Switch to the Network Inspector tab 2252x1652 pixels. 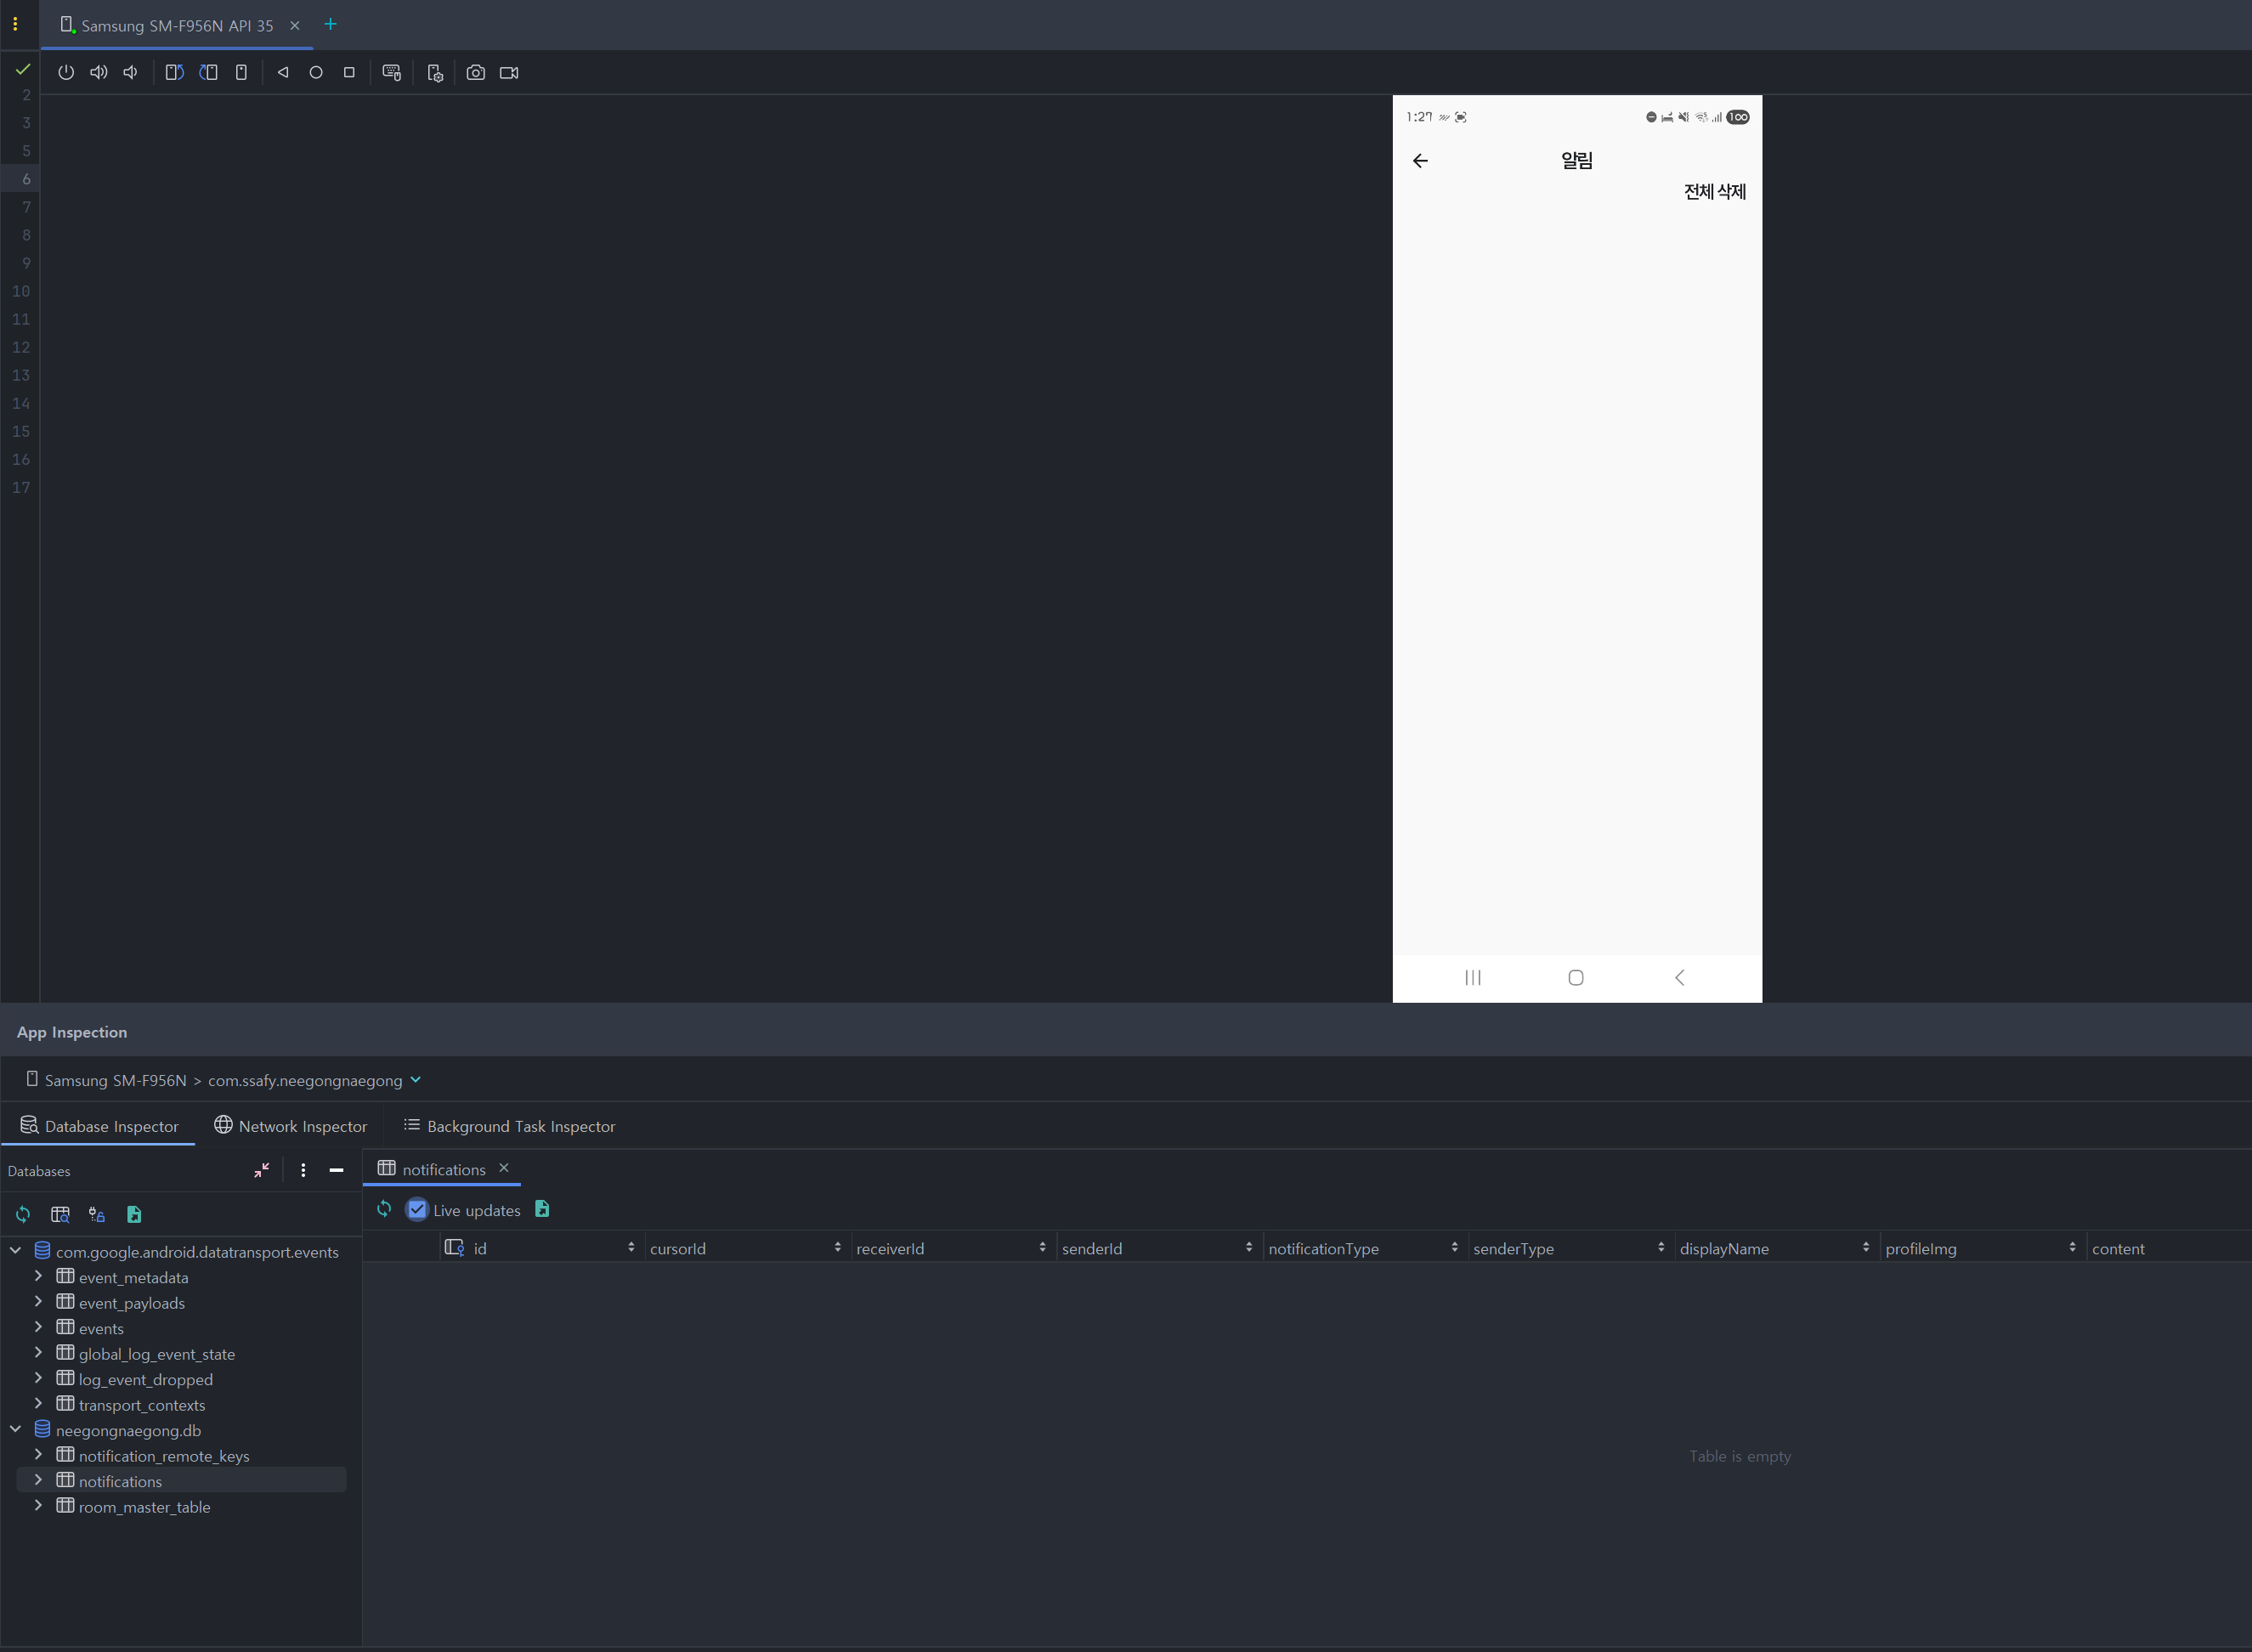coord(290,1125)
